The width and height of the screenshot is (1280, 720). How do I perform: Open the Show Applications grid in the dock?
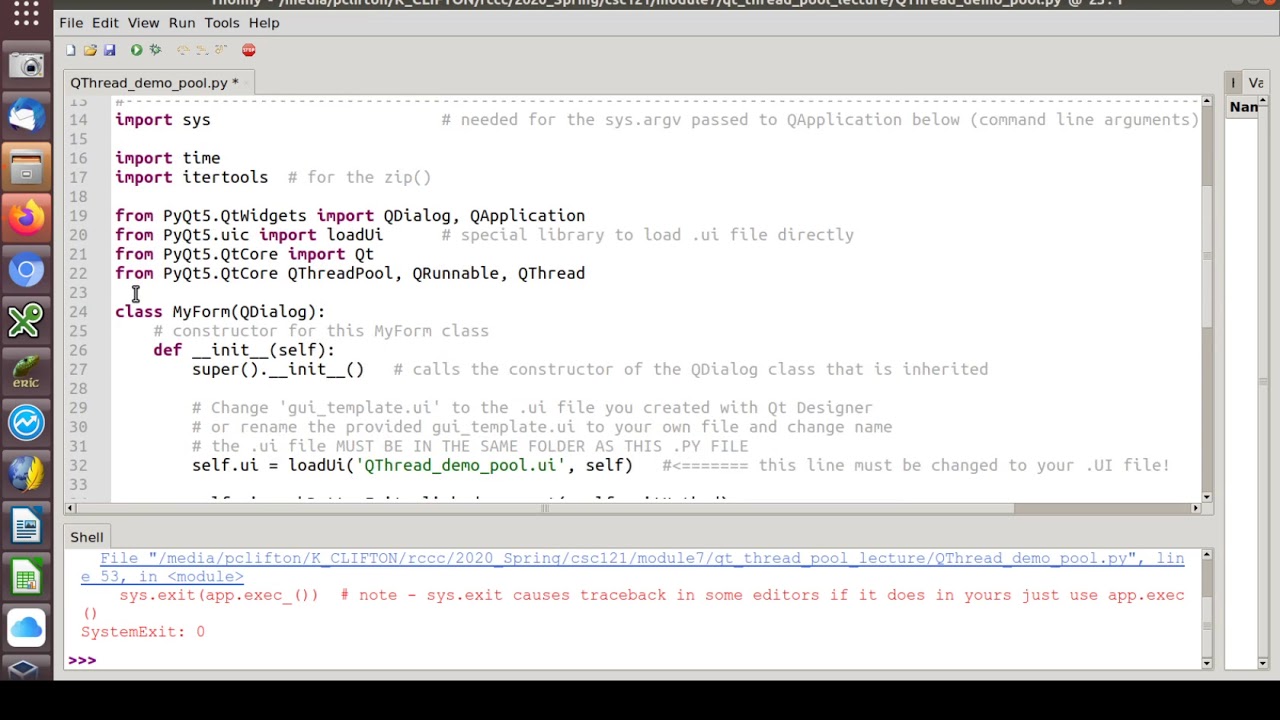pyautogui.click(x=27, y=14)
